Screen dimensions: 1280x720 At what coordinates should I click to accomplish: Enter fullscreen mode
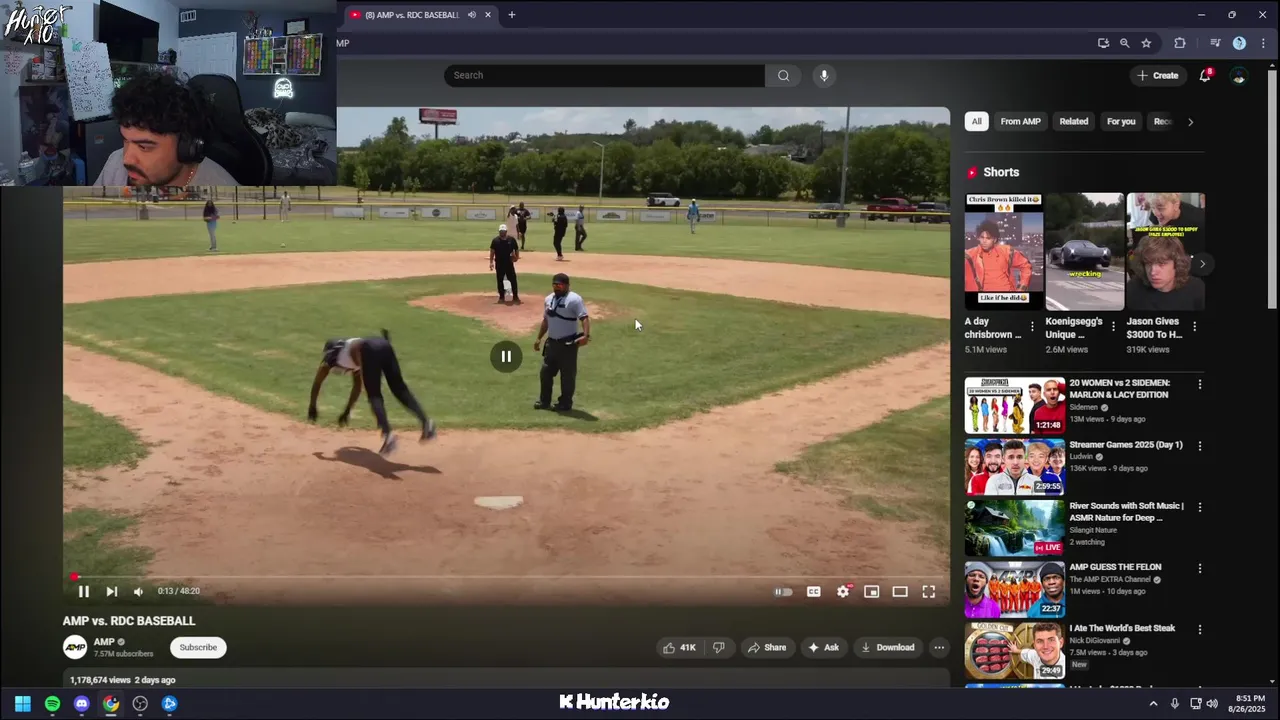928,592
